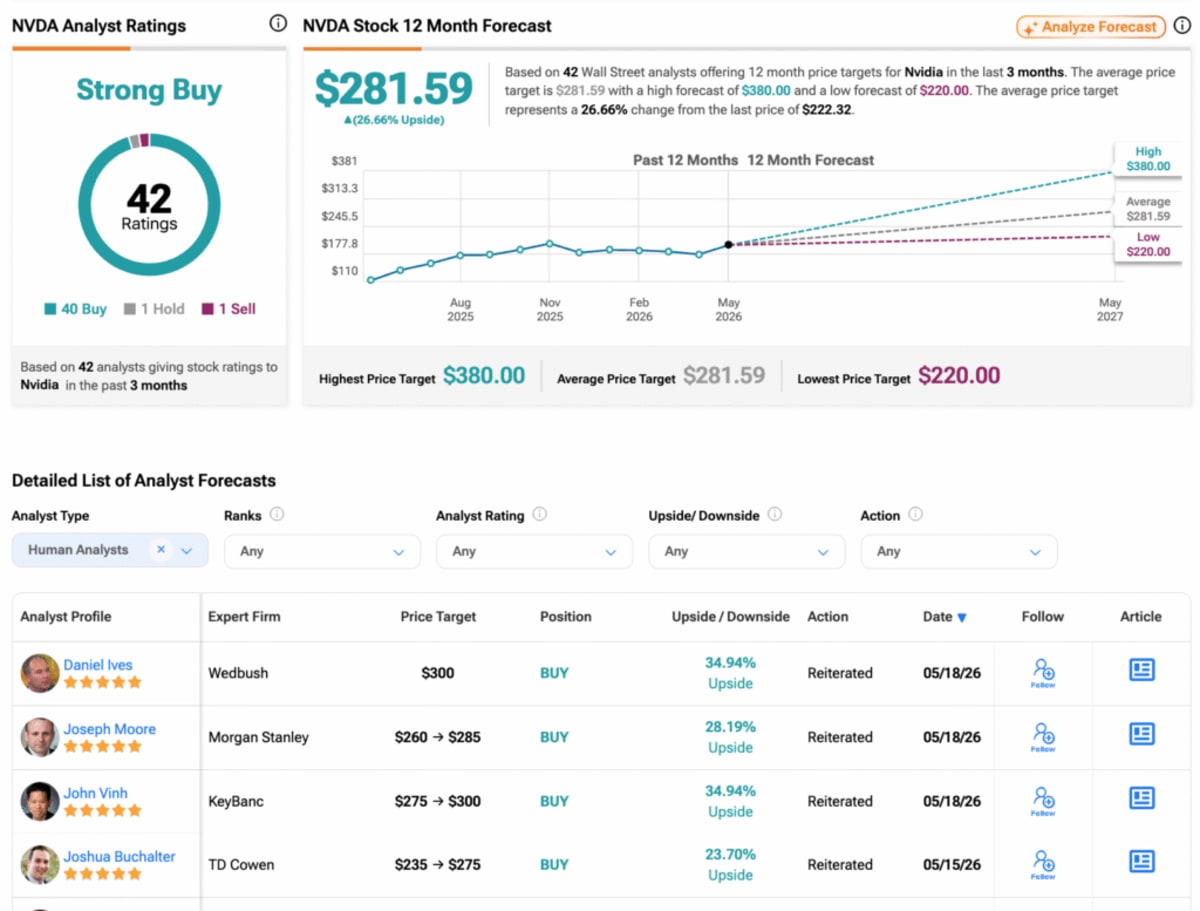1200x911 pixels.
Task: Click the 23.70% Upside value
Action: pyautogui.click(x=730, y=865)
